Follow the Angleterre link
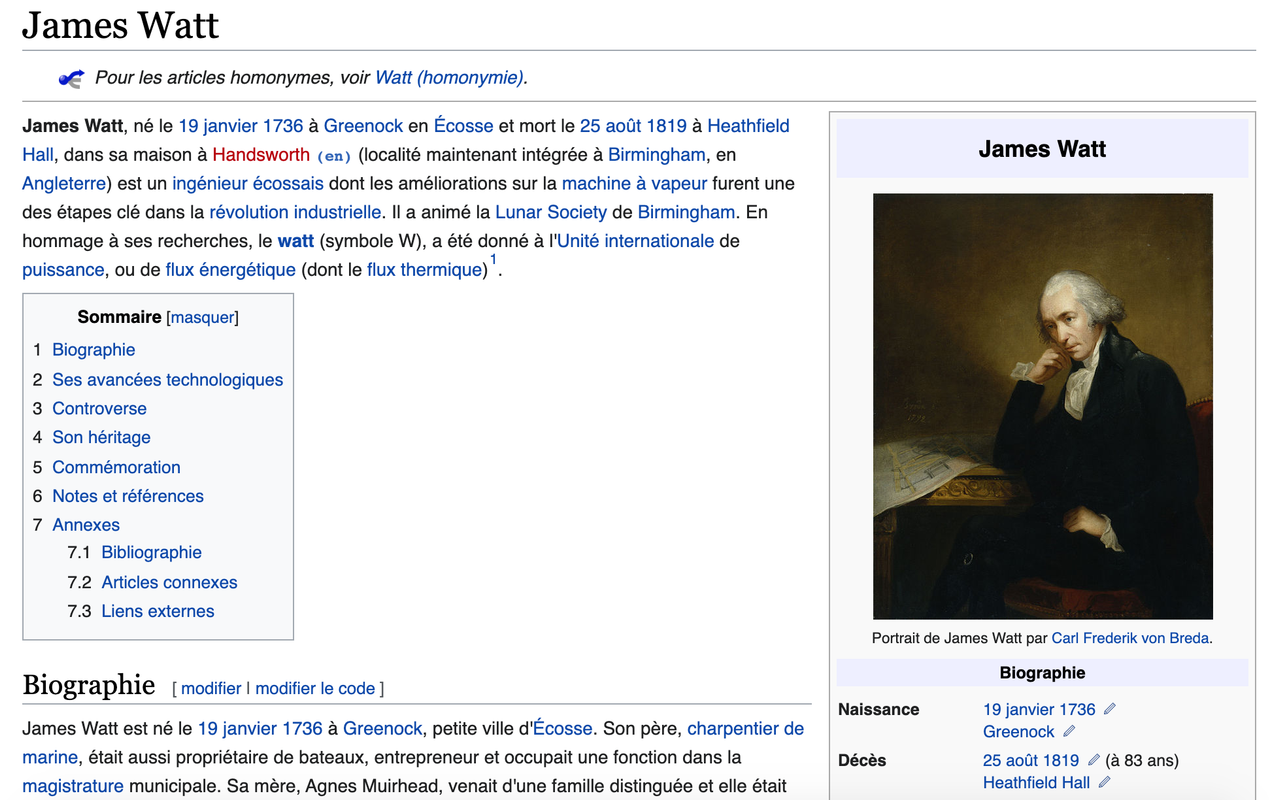The image size is (1272, 800). coord(64,184)
